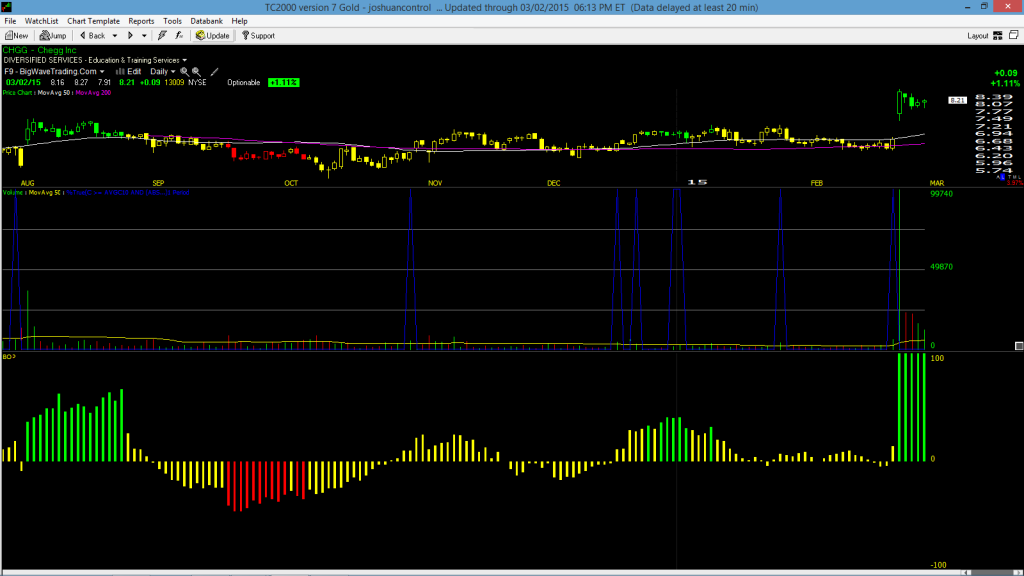Click the 8.21 current price marker

pos(957,101)
